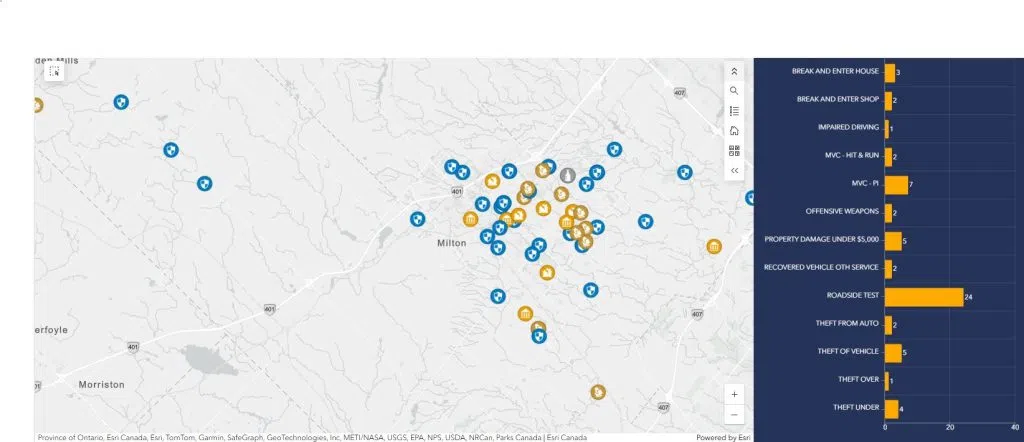The height and width of the screenshot is (442, 1024).
Task: Collapse side panel with double left chevron
Action: coord(734,171)
